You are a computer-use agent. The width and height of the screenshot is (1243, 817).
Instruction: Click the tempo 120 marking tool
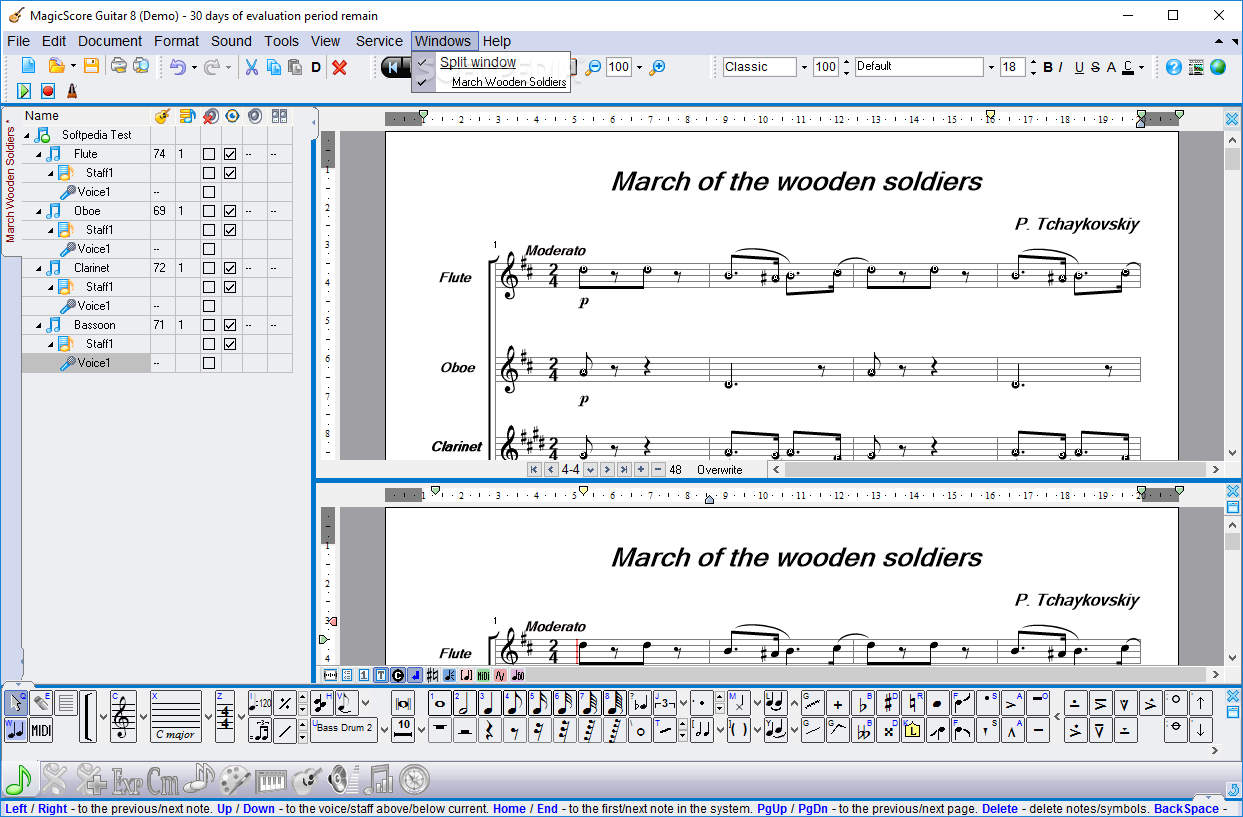click(x=259, y=703)
